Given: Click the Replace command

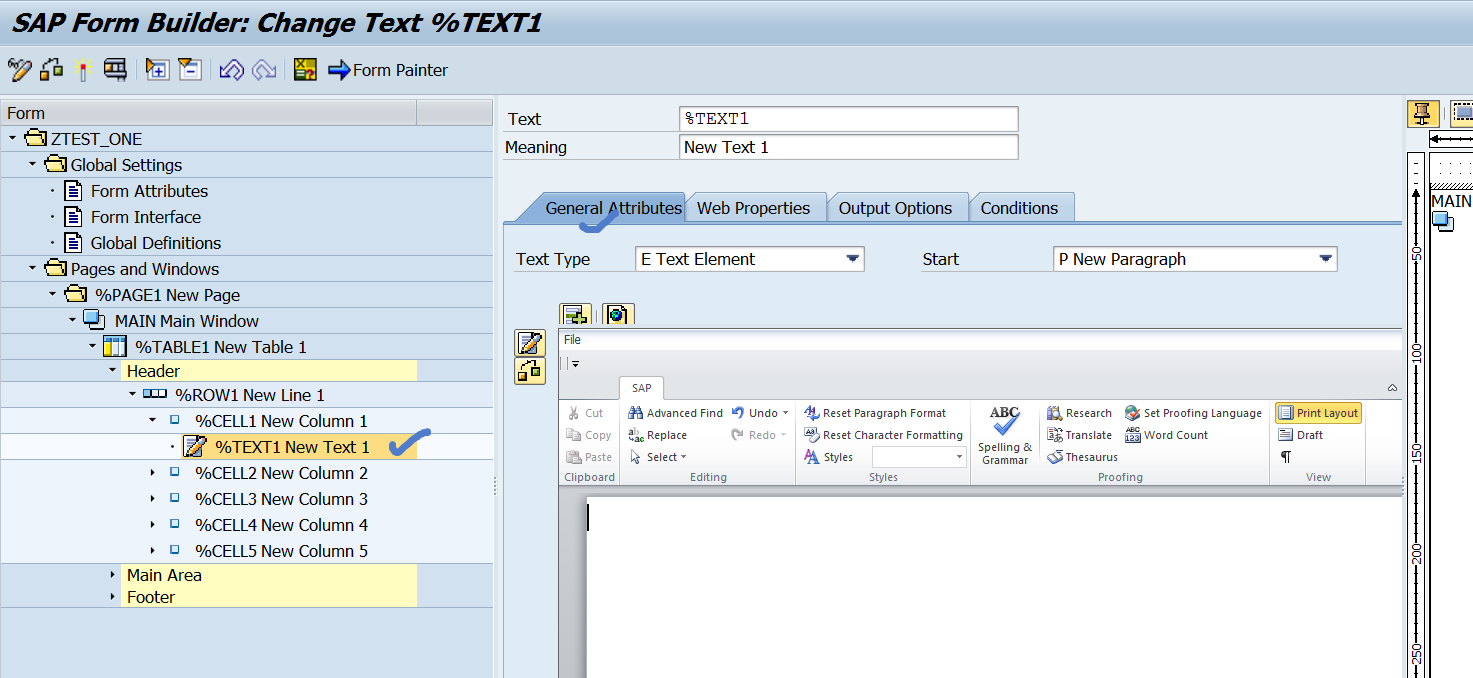Looking at the screenshot, I should click(657, 435).
